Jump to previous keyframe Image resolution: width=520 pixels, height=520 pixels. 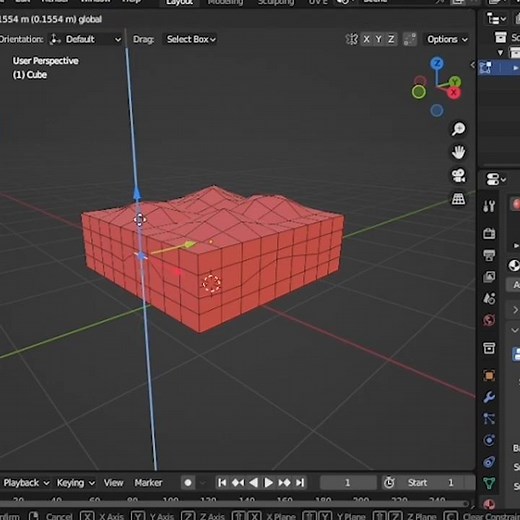[238, 483]
